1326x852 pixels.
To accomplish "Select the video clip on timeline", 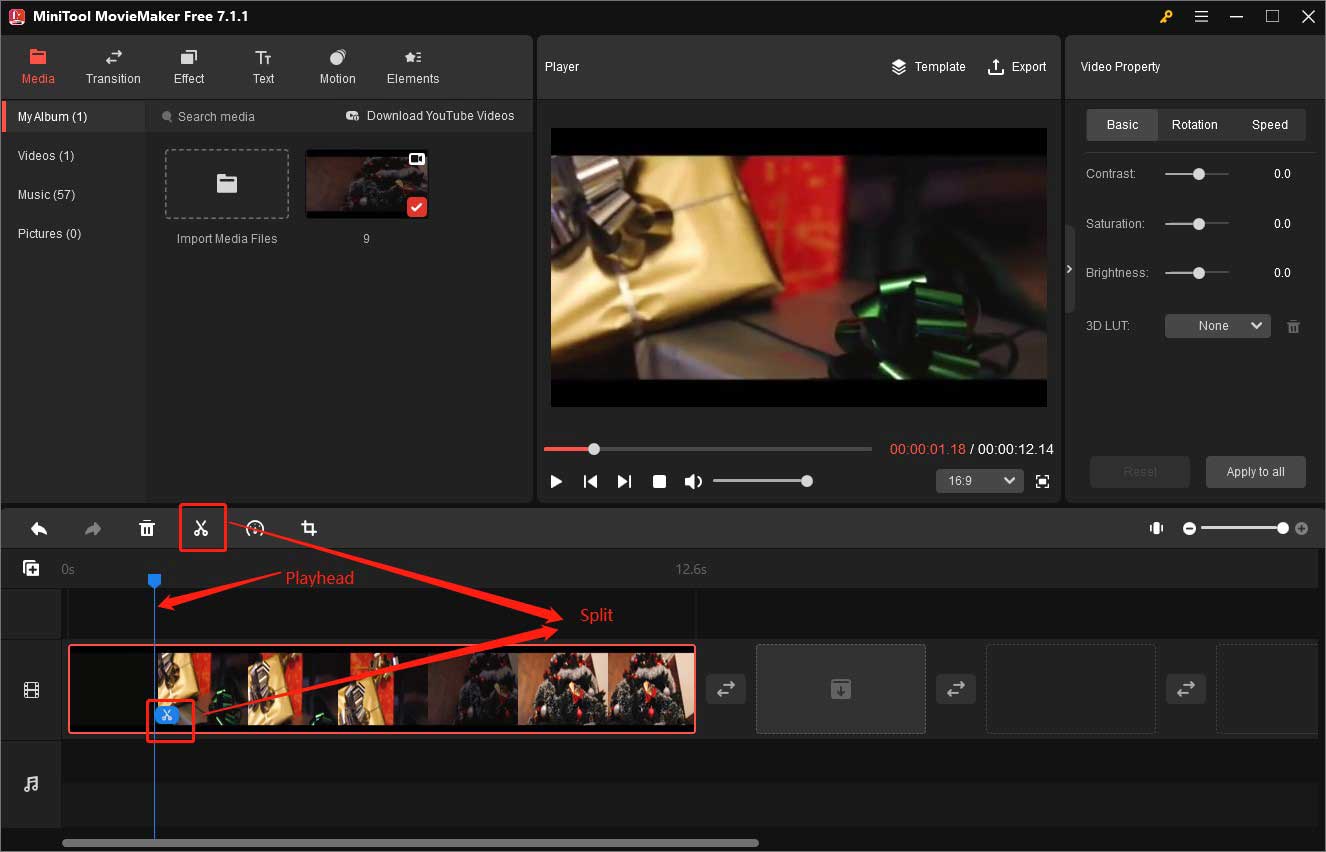I will coord(382,689).
